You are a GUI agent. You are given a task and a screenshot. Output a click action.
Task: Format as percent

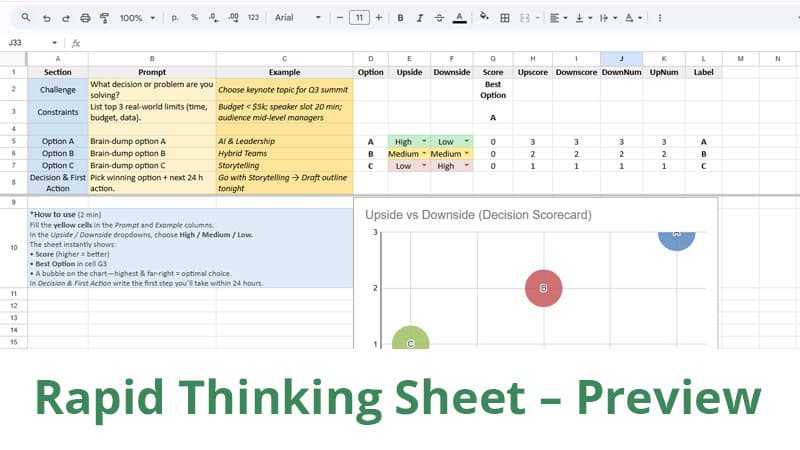(194, 18)
